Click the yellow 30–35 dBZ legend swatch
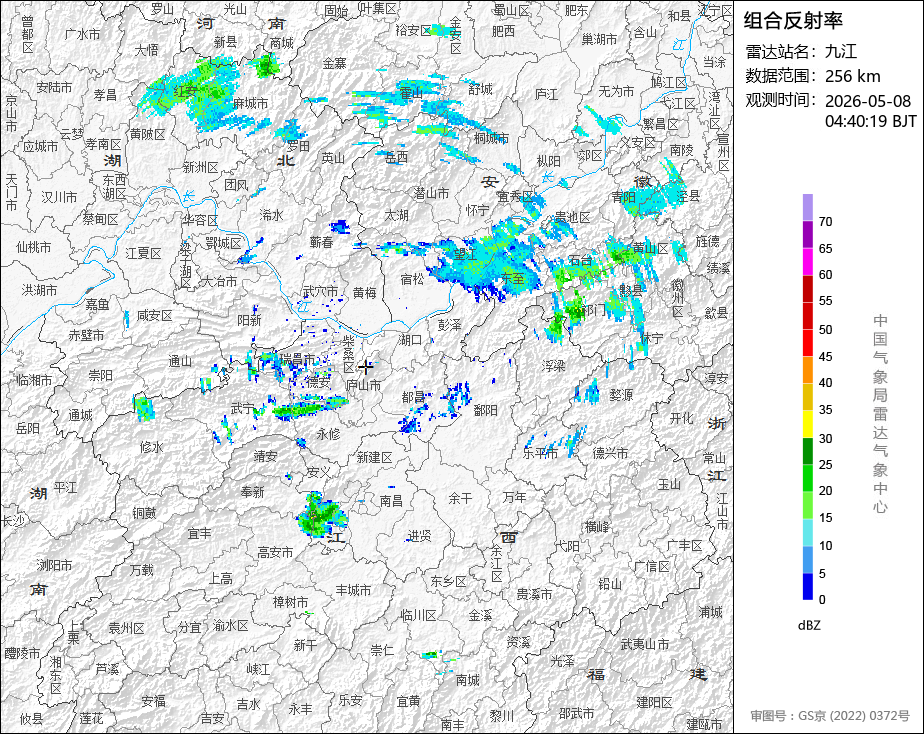The width and height of the screenshot is (924, 734). 807,424
